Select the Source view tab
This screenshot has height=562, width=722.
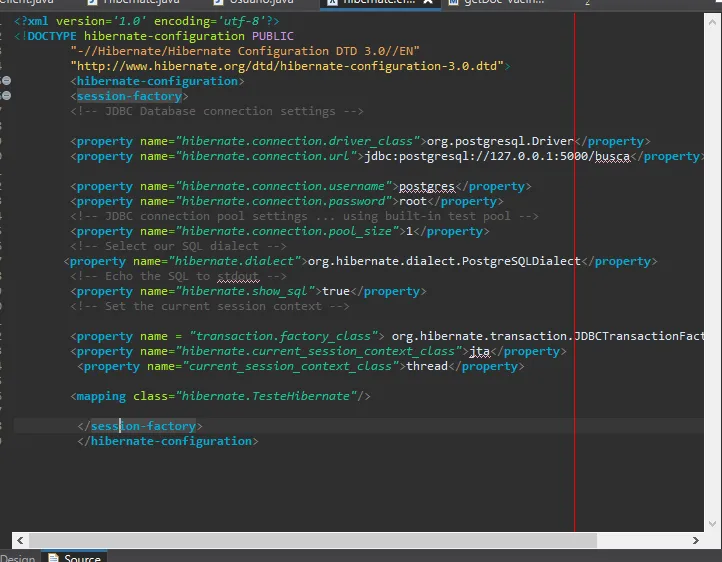(81, 557)
